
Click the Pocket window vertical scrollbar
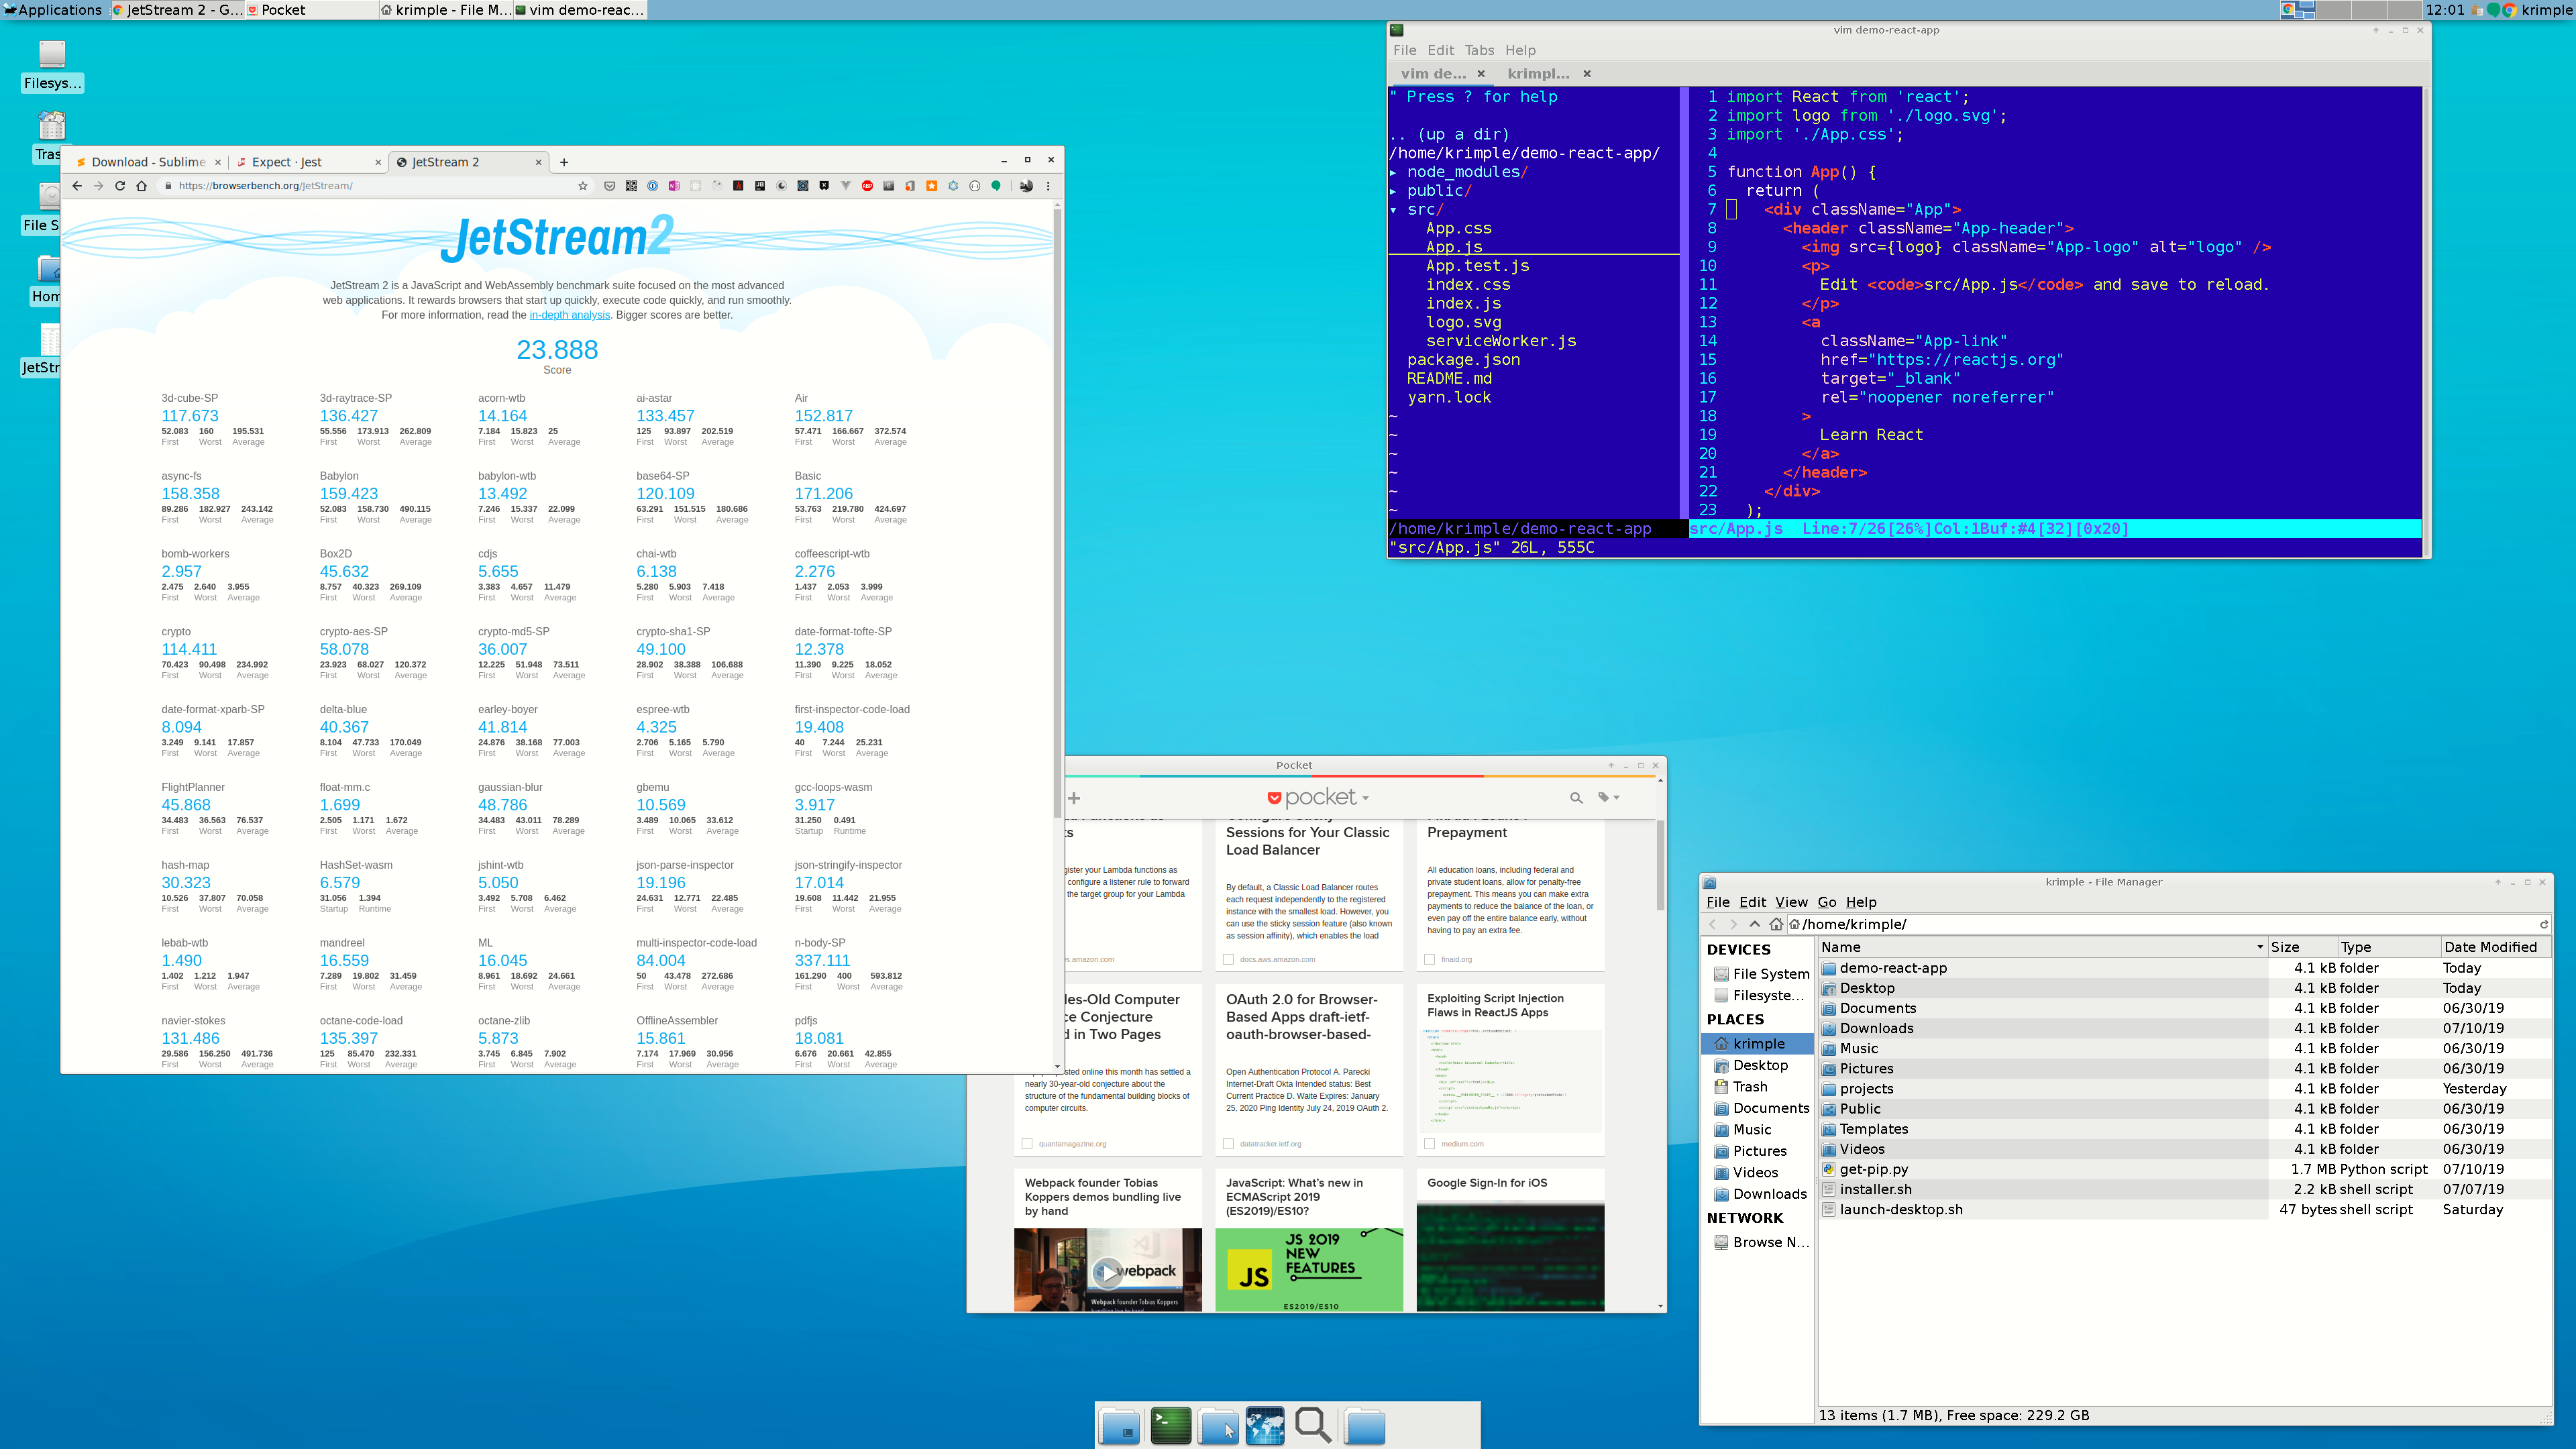[x=1660, y=865]
